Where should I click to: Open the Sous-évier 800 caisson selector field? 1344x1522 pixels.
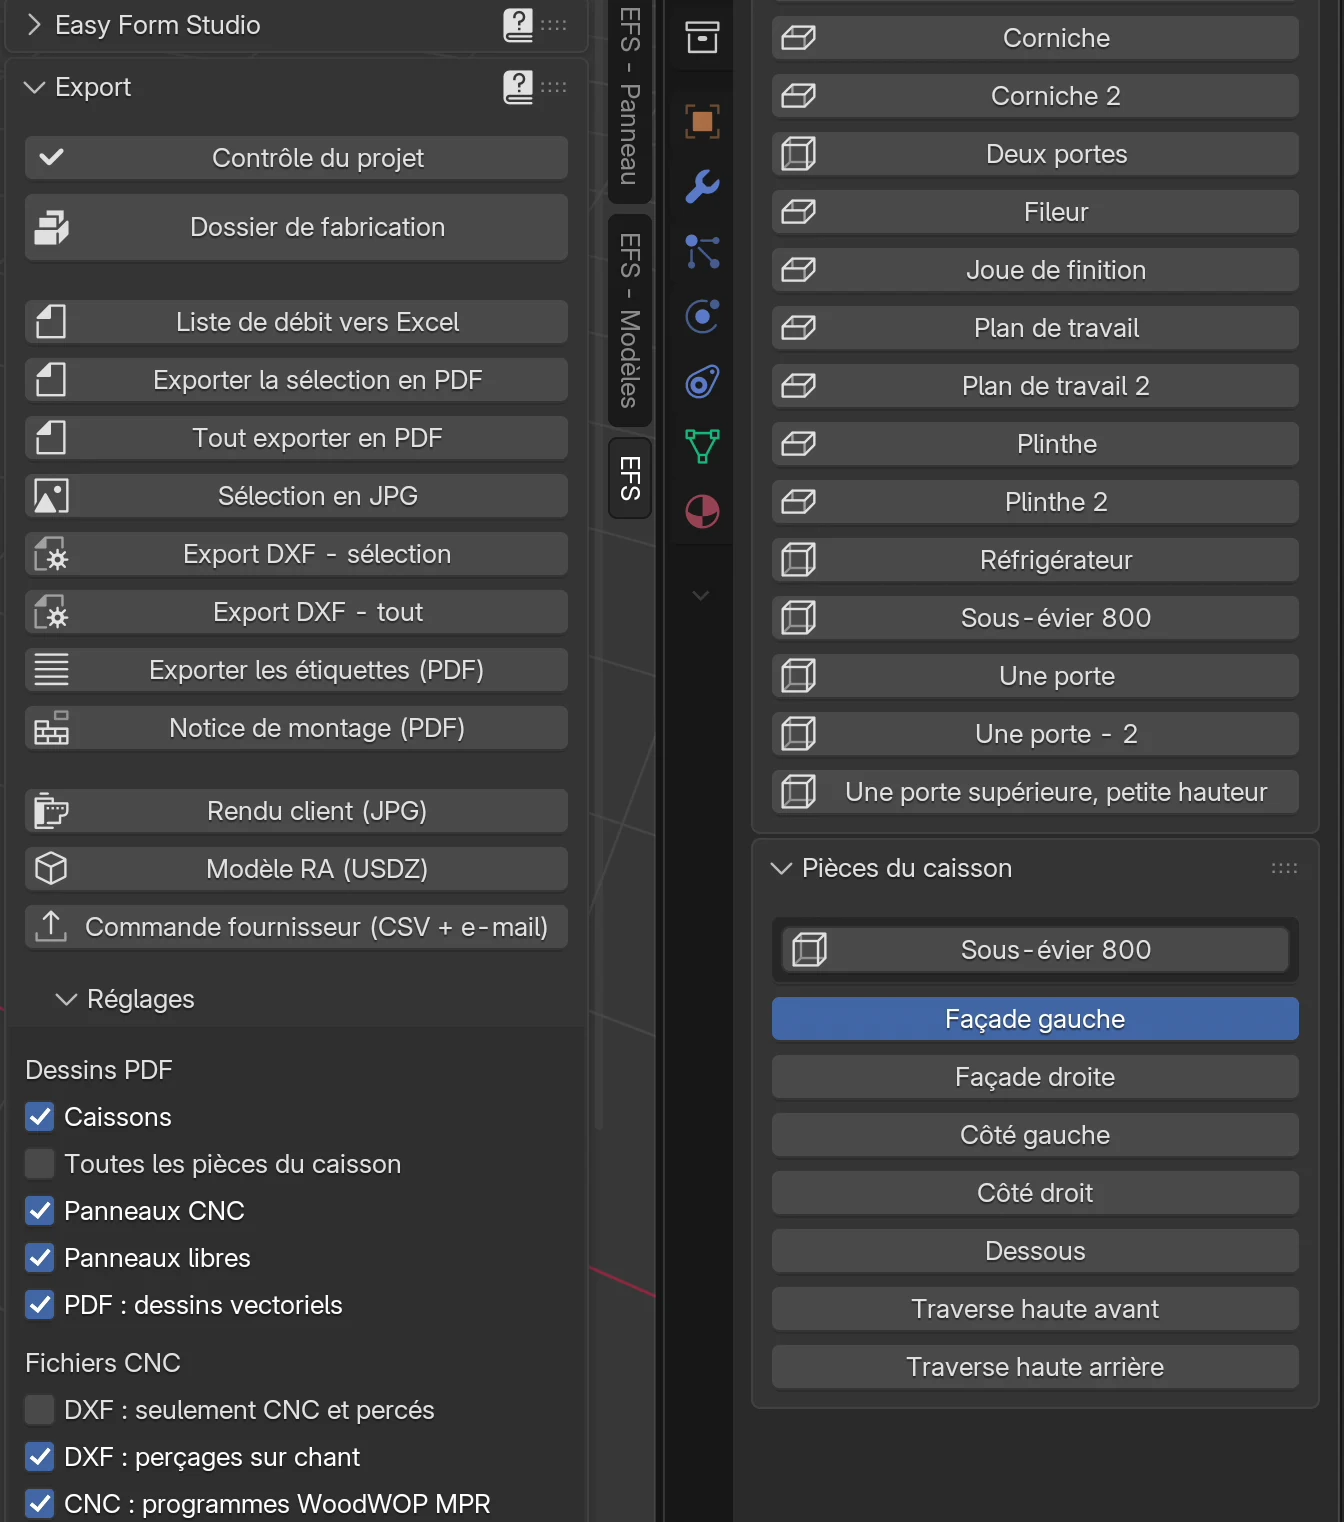tap(1035, 950)
